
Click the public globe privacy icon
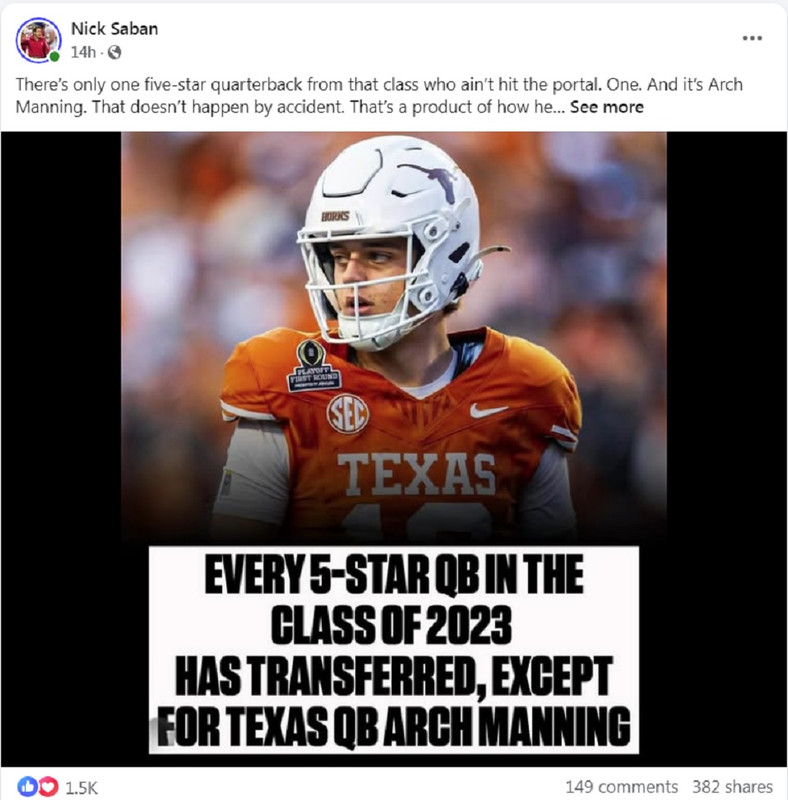(x=115, y=53)
